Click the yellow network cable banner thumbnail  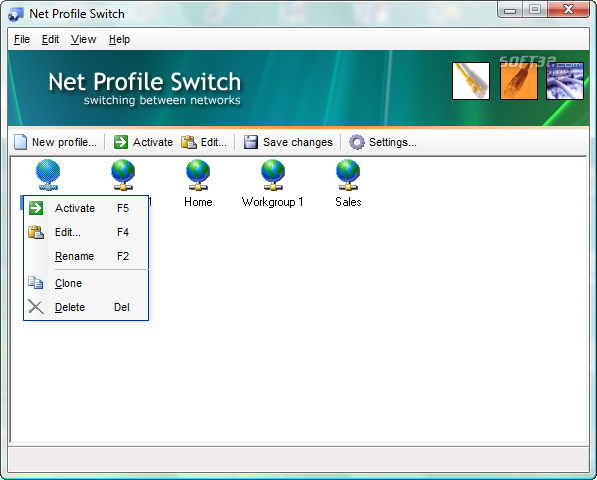click(x=471, y=81)
